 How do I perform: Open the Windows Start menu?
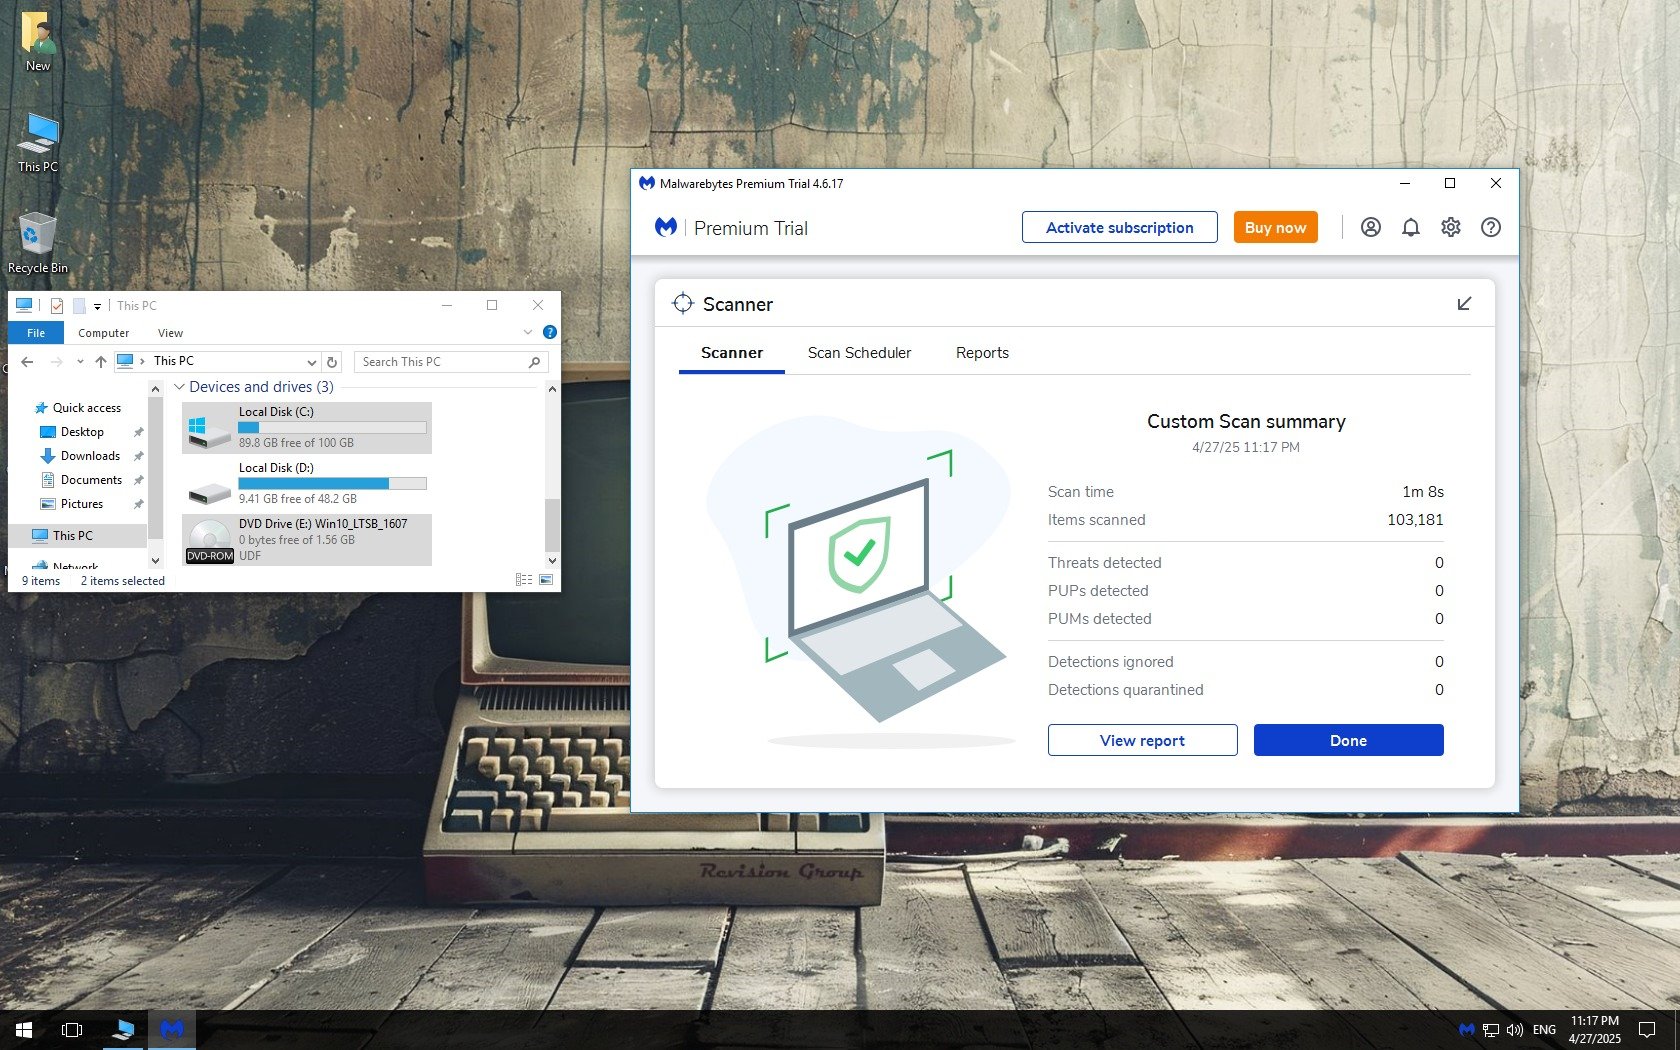click(24, 1029)
